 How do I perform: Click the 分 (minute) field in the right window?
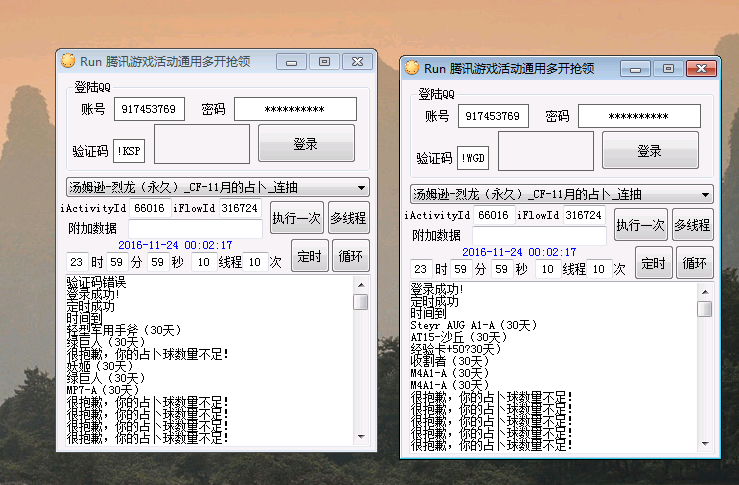point(461,269)
